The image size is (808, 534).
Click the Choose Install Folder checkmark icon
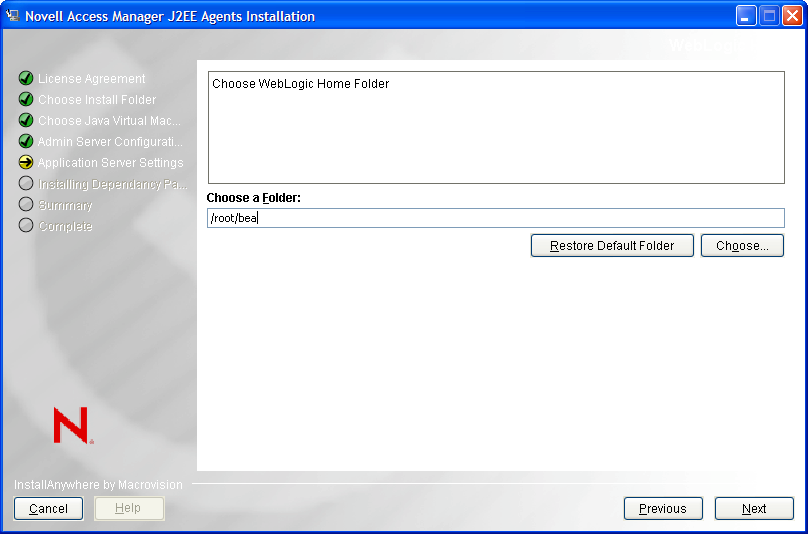(x=26, y=99)
